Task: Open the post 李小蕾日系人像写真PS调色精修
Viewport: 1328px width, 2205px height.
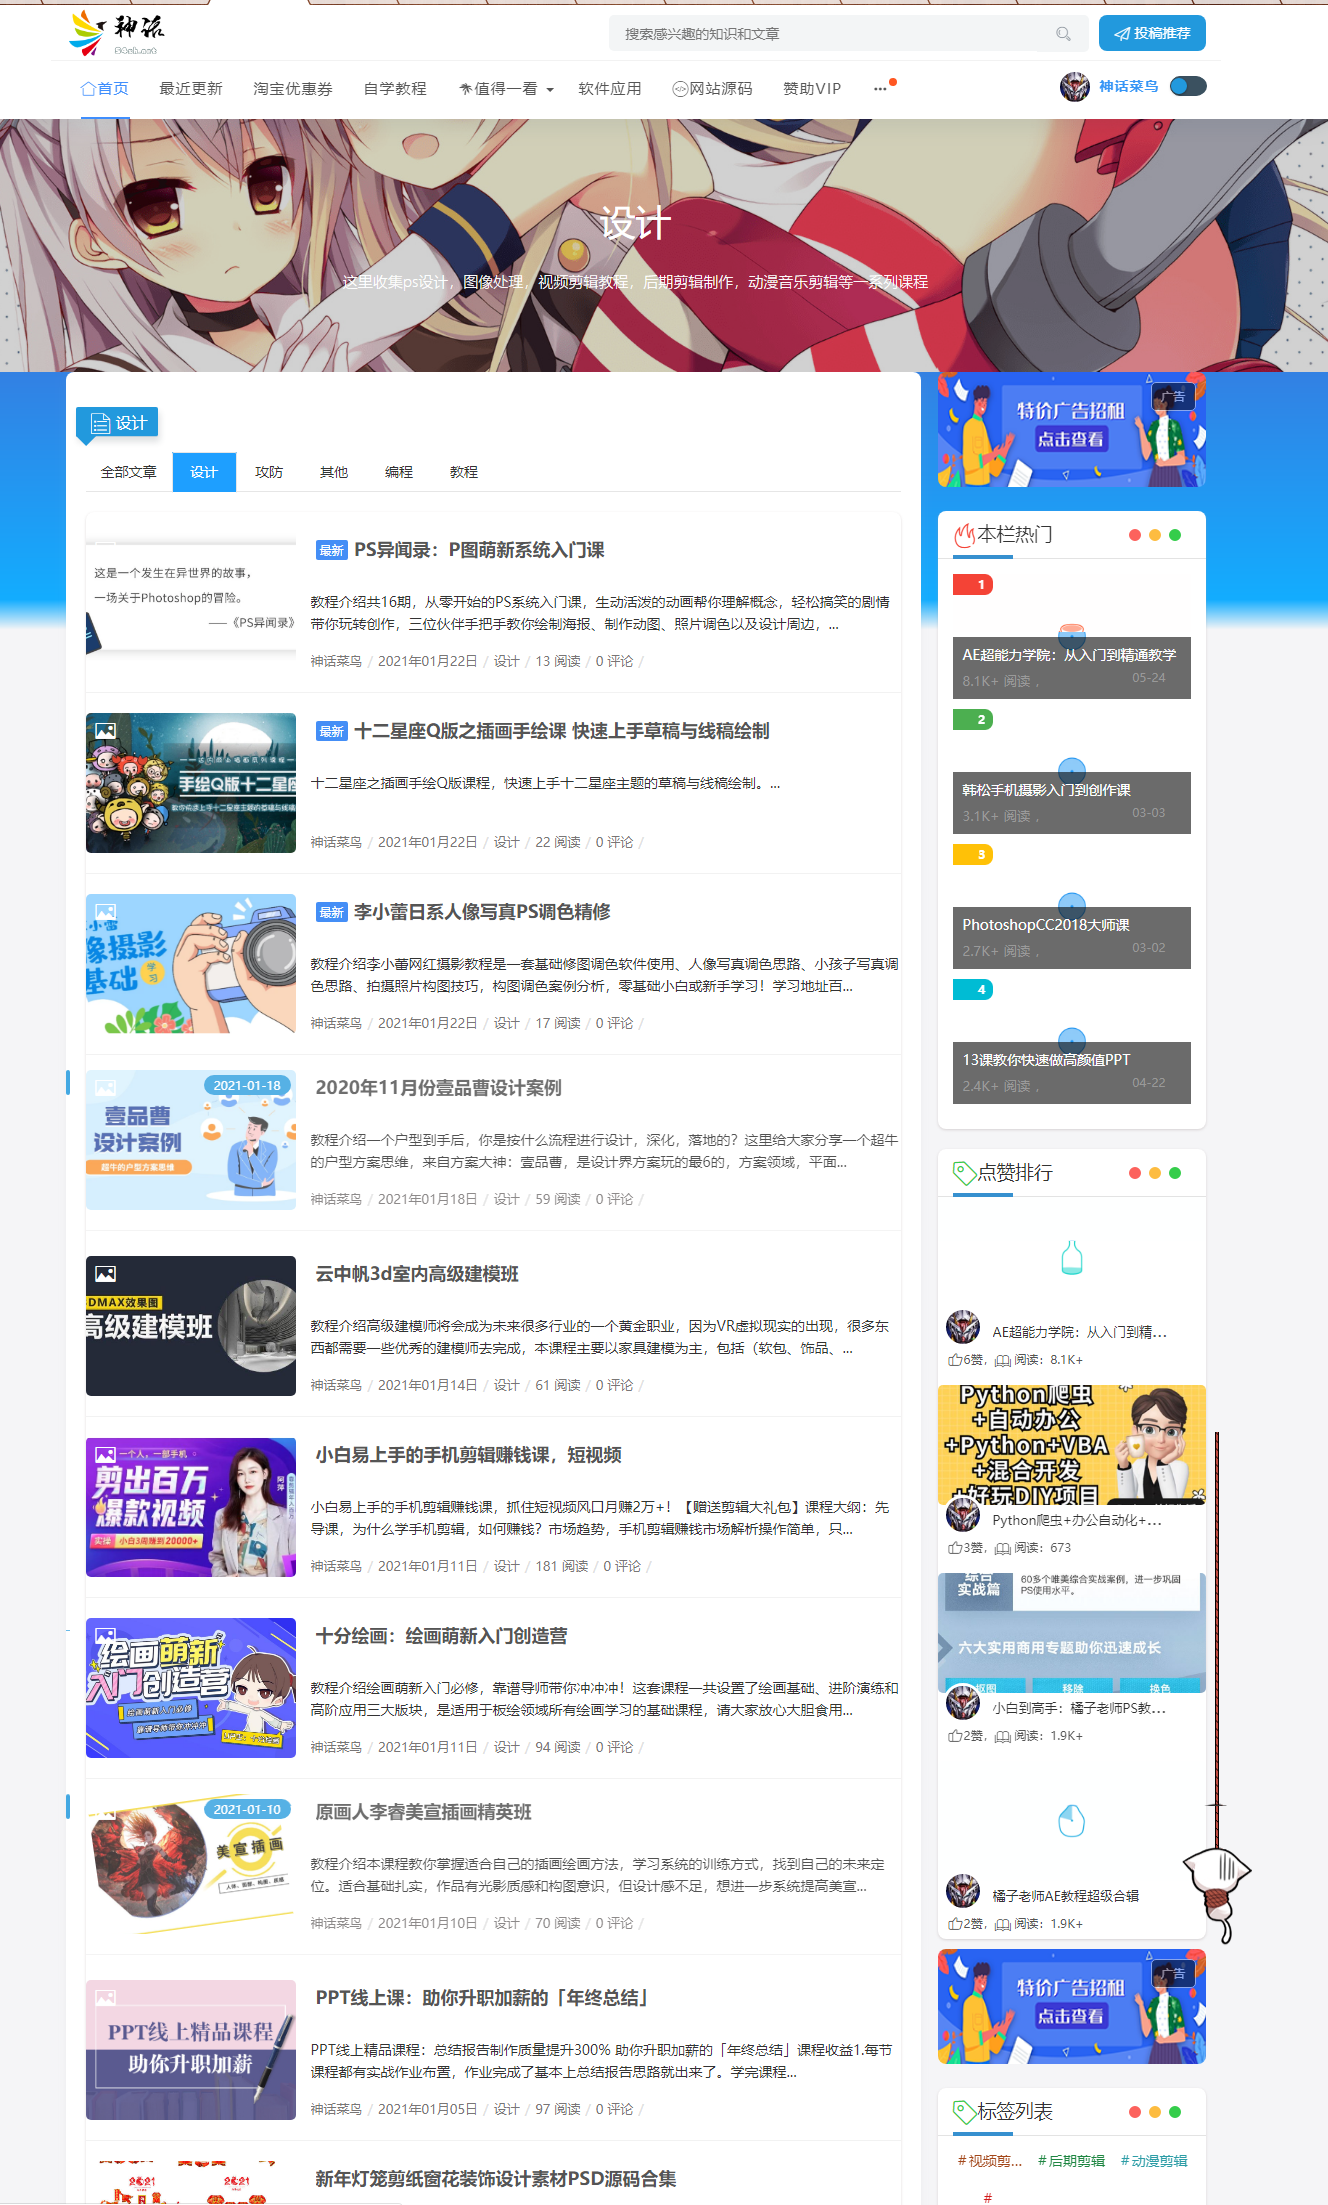Action: (x=482, y=912)
